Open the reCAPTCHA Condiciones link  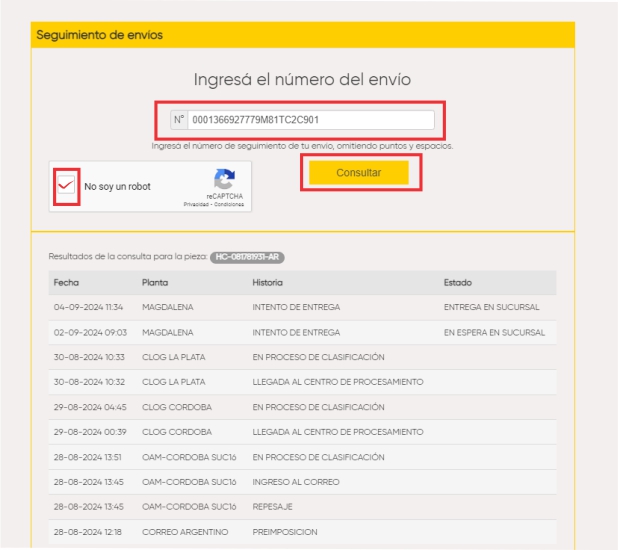[227, 204]
